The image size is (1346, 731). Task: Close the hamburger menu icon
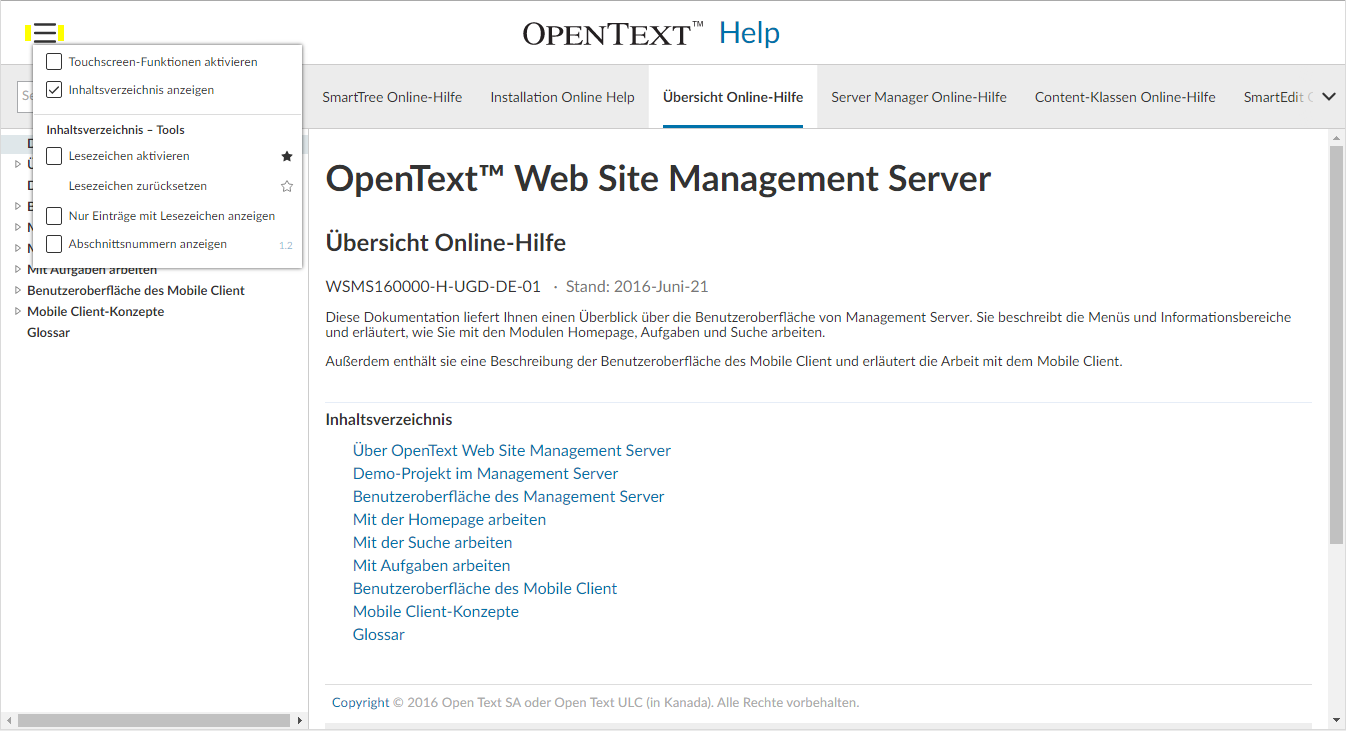[45, 33]
